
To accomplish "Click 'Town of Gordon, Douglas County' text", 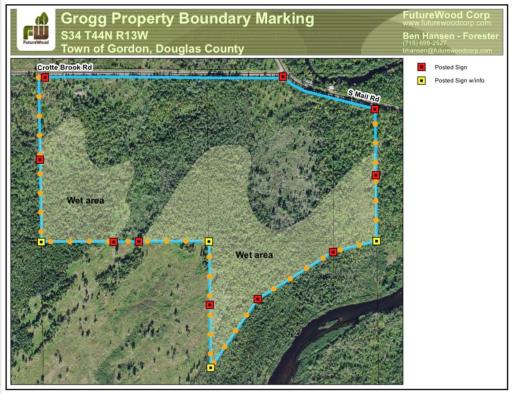I will coord(153,49).
